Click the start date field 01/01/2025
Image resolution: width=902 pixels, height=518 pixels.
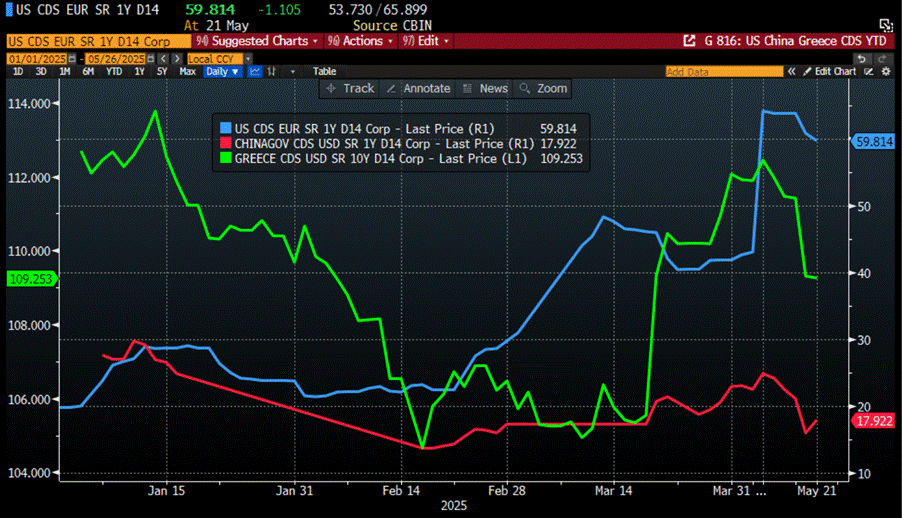click(37, 59)
